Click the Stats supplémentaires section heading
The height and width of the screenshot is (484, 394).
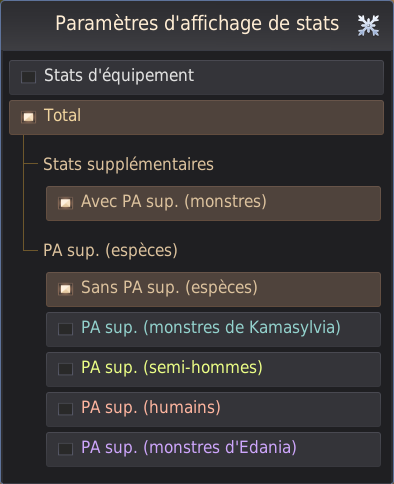pyautogui.click(x=128, y=165)
